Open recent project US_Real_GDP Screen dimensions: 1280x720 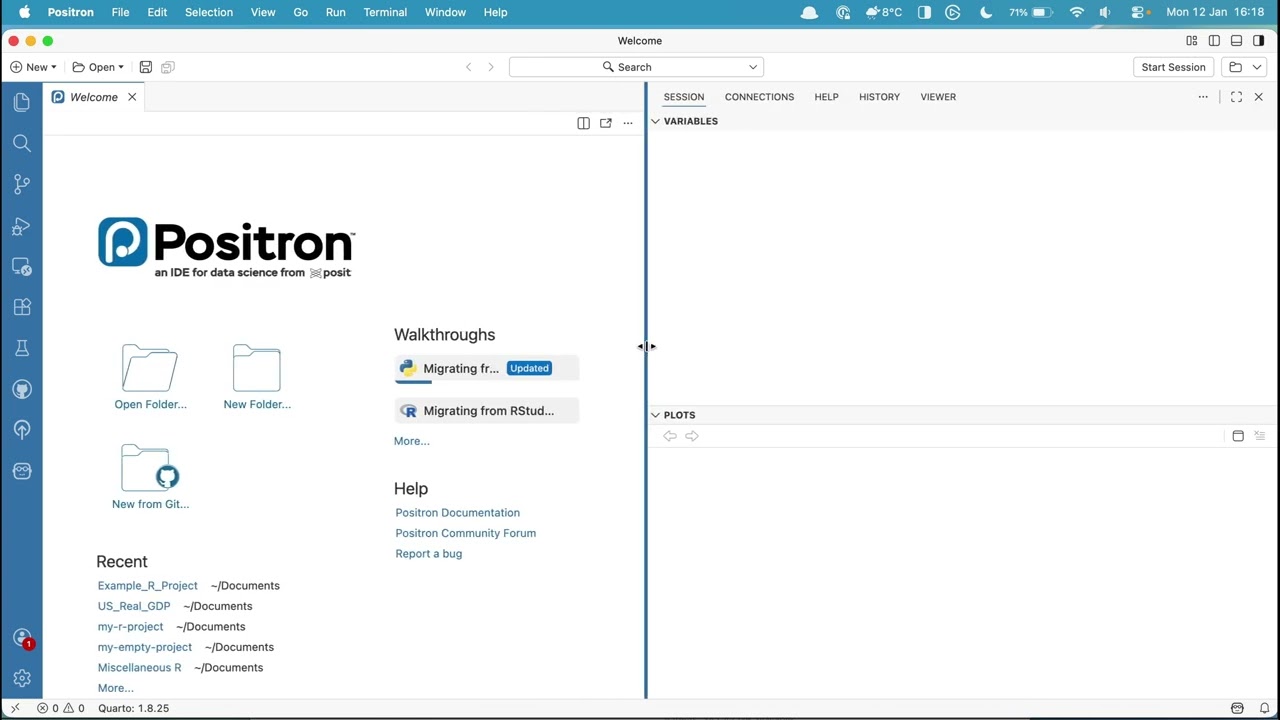(134, 606)
